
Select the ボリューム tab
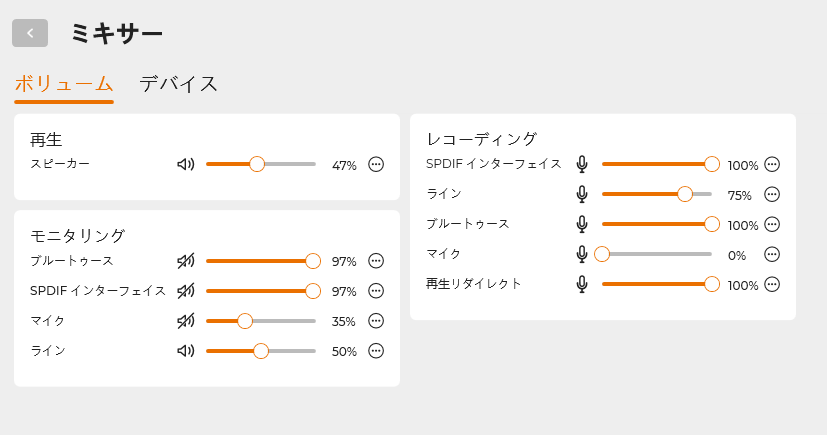(x=64, y=84)
